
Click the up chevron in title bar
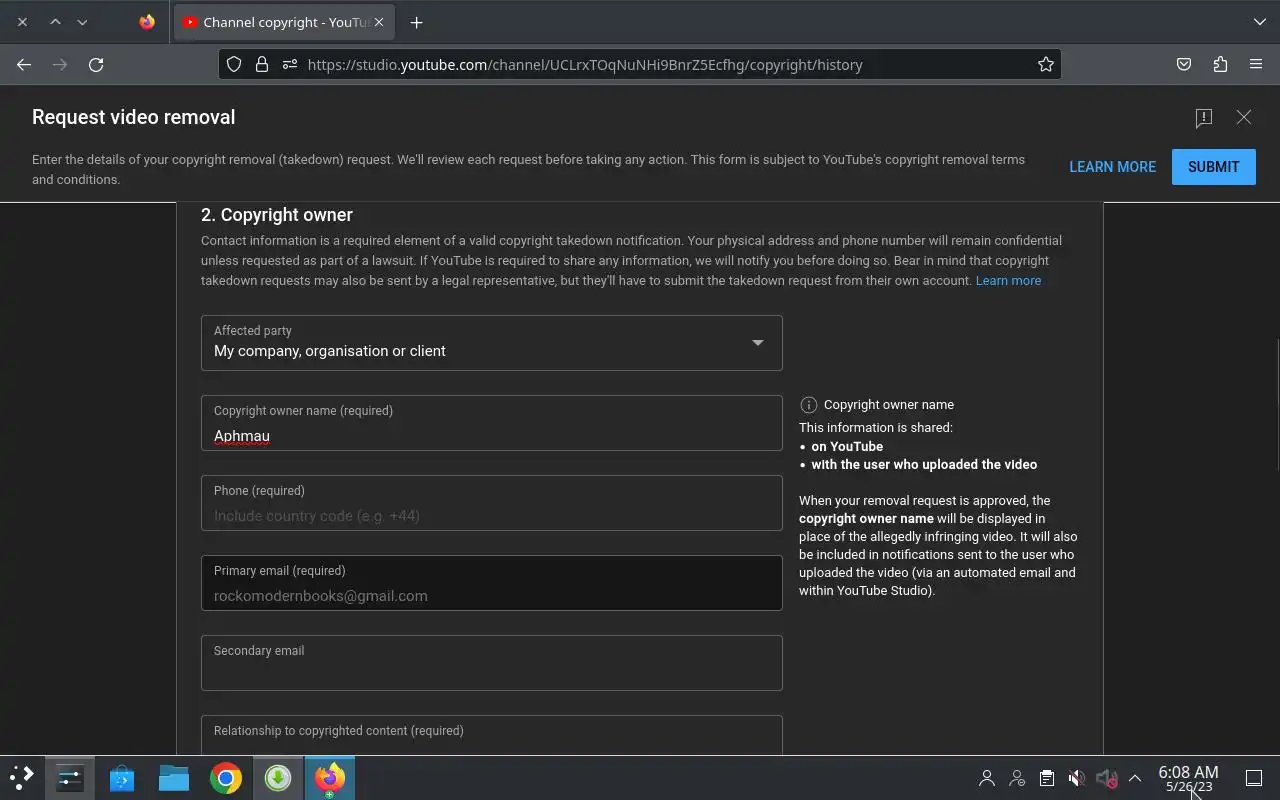(55, 22)
